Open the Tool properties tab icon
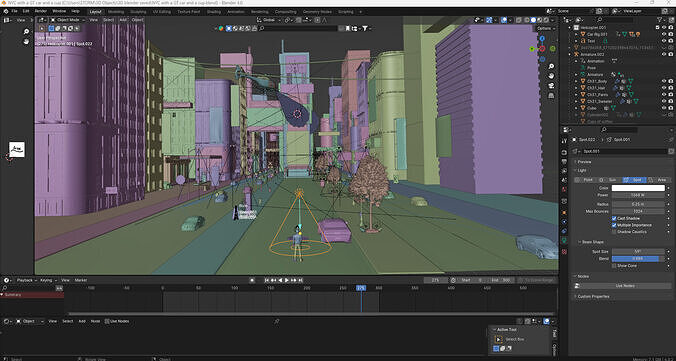Viewport: 676px width, 361px height. 564,140
